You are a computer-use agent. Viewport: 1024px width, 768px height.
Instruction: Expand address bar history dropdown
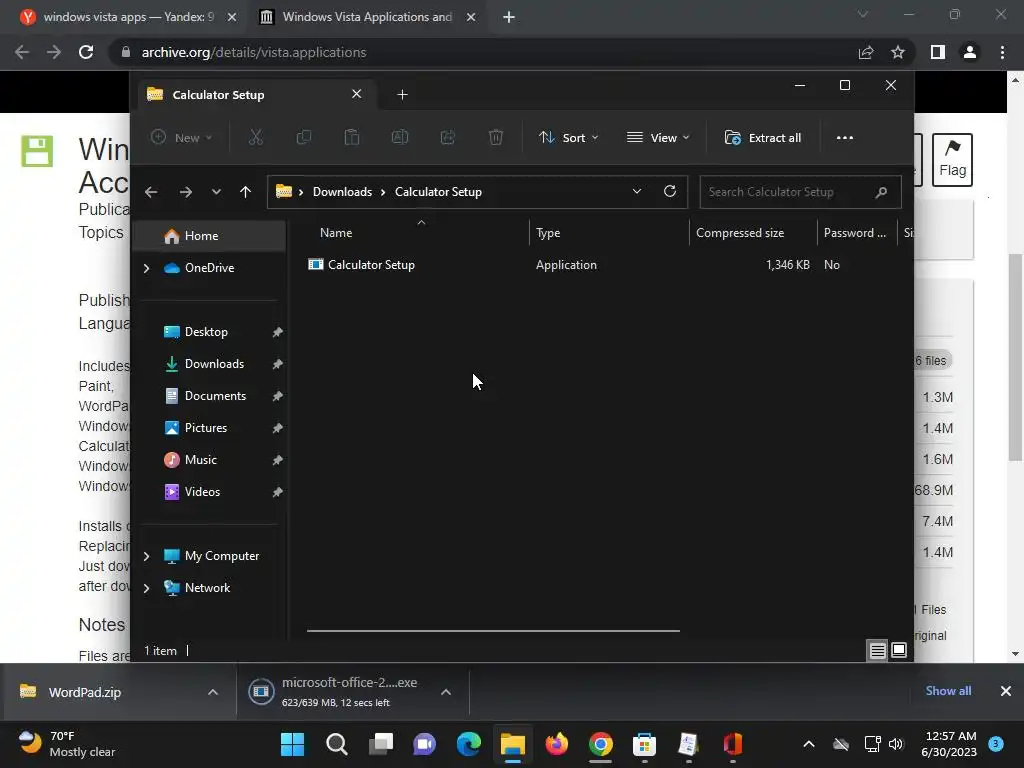(x=637, y=191)
